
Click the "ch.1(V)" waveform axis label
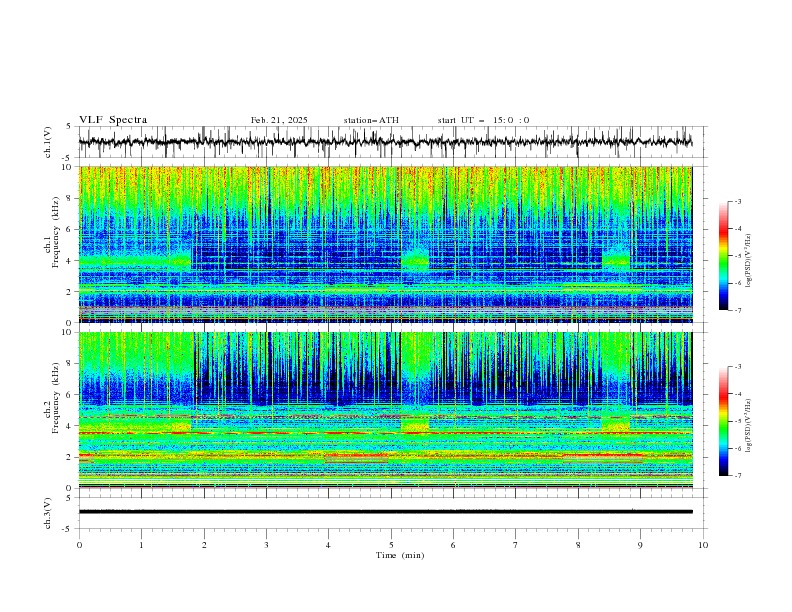point(48,142)
